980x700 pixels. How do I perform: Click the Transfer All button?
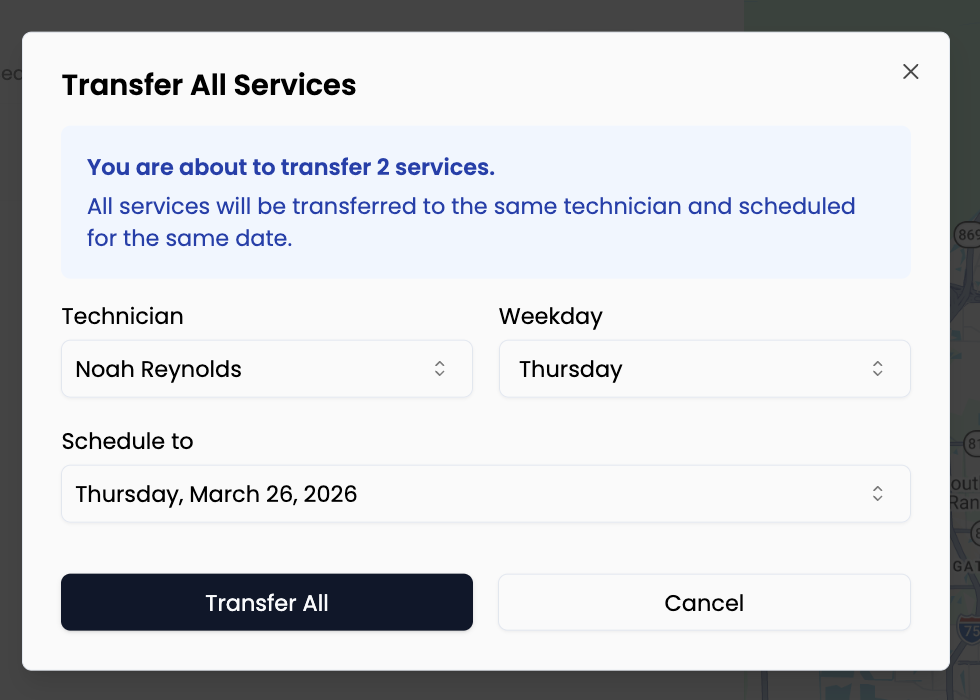(267, 602)
